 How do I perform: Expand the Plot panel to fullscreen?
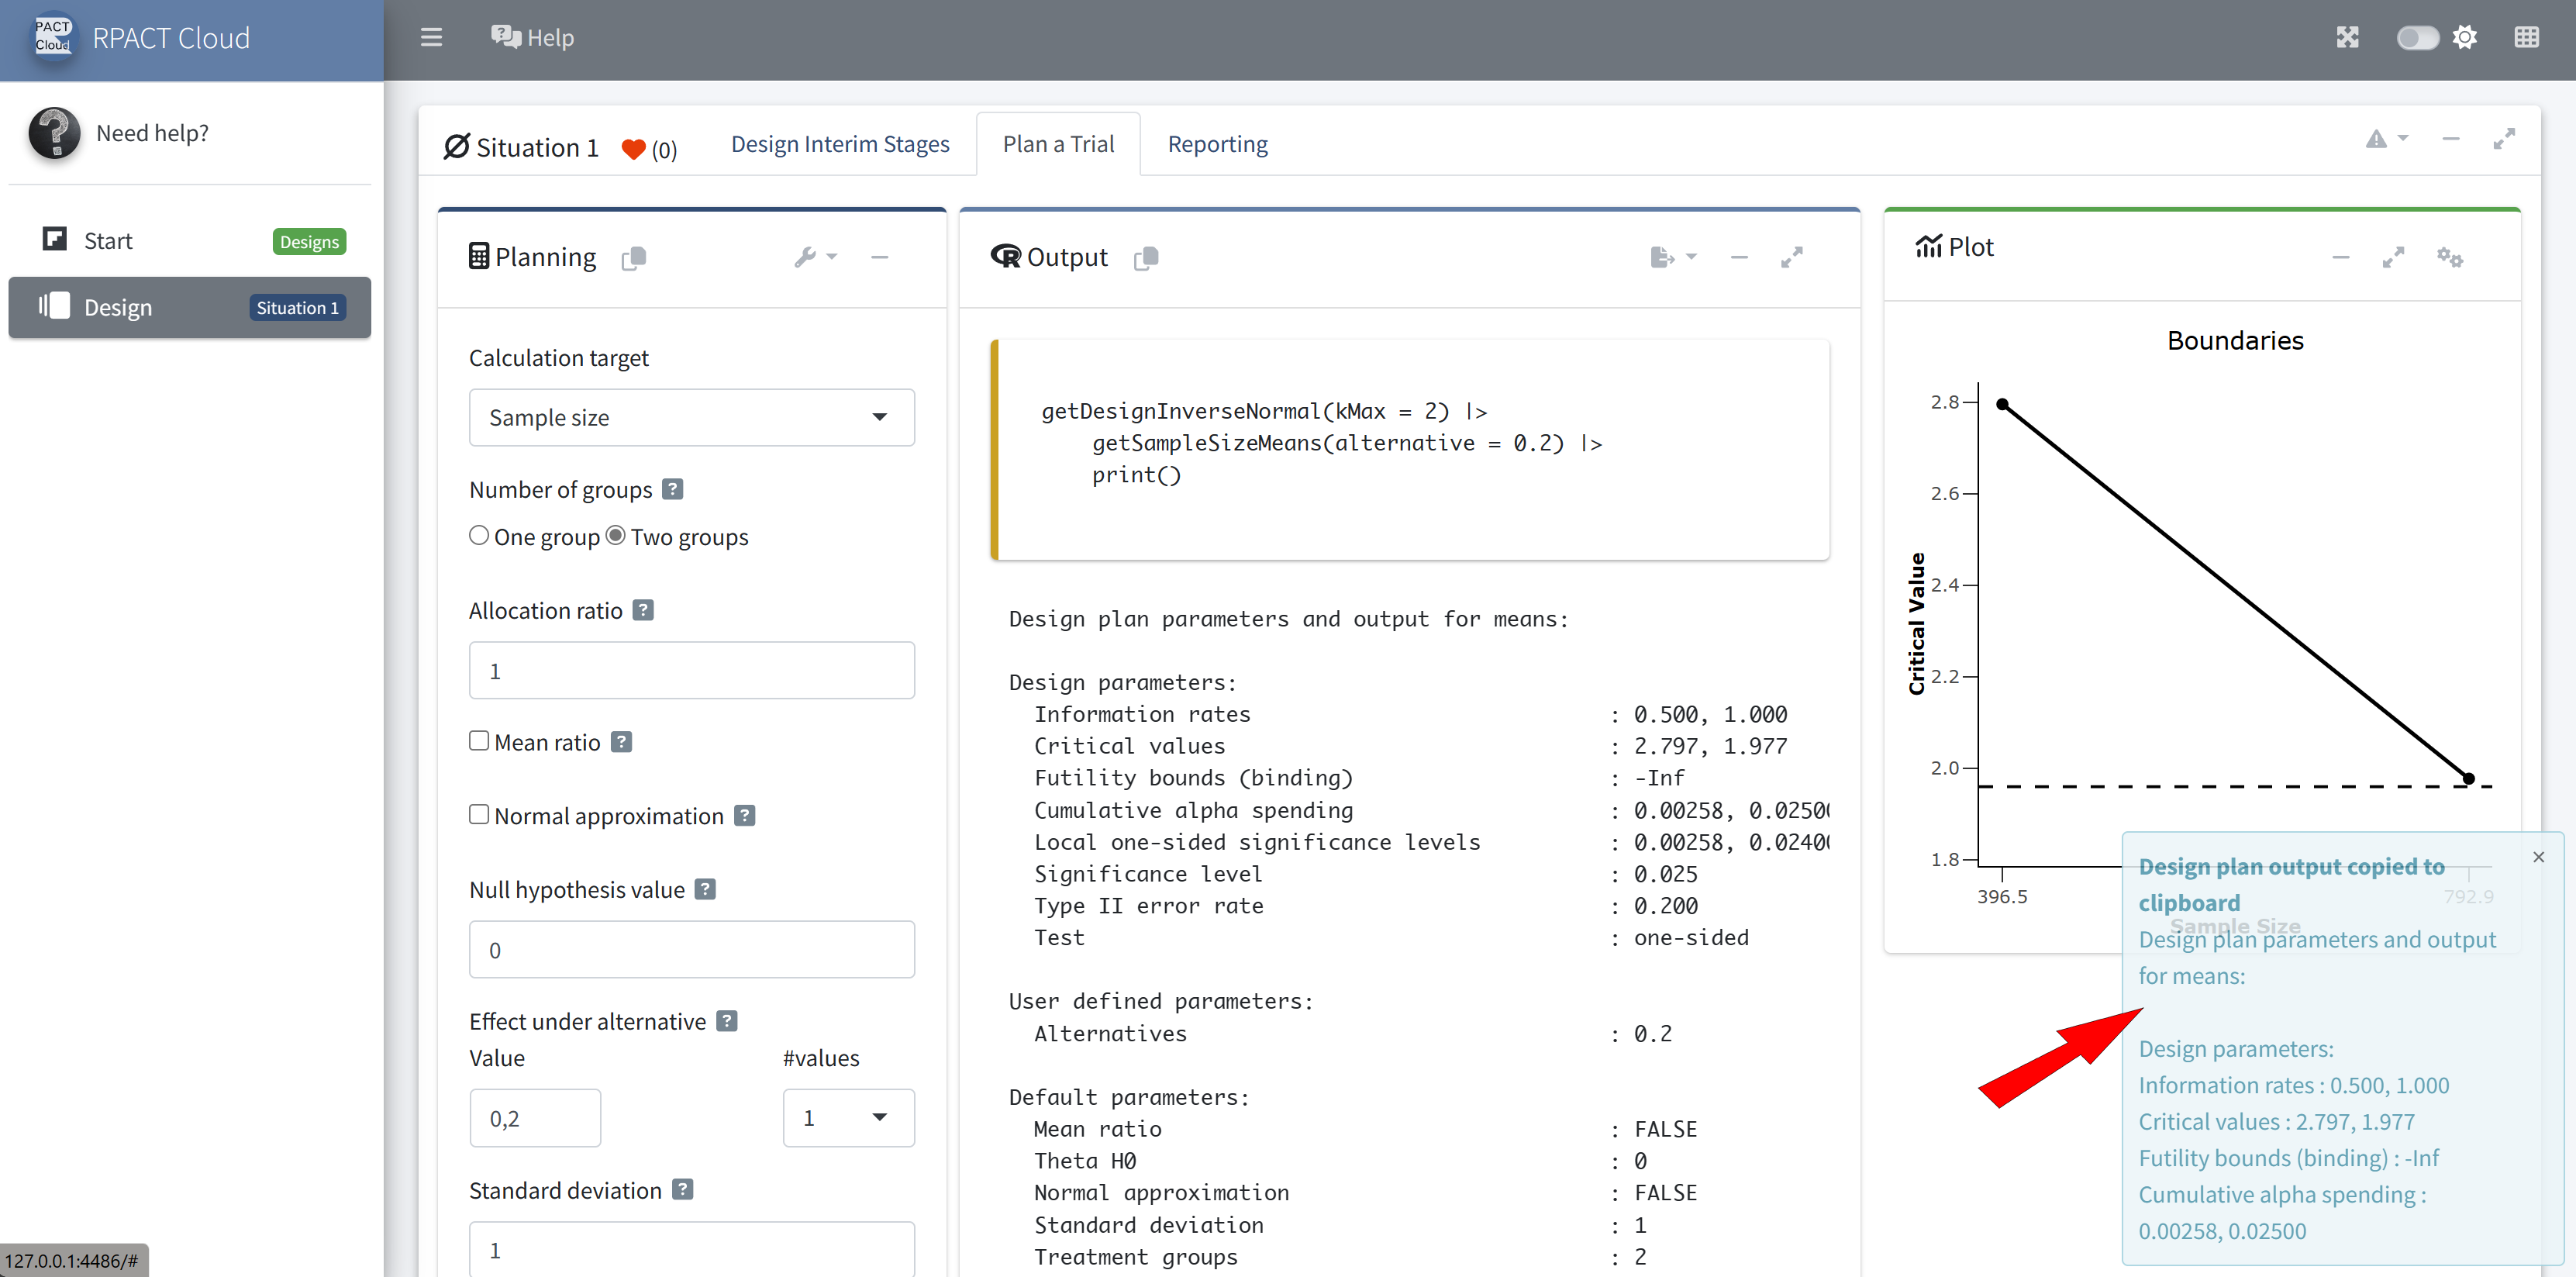[x=2392, y=257]
